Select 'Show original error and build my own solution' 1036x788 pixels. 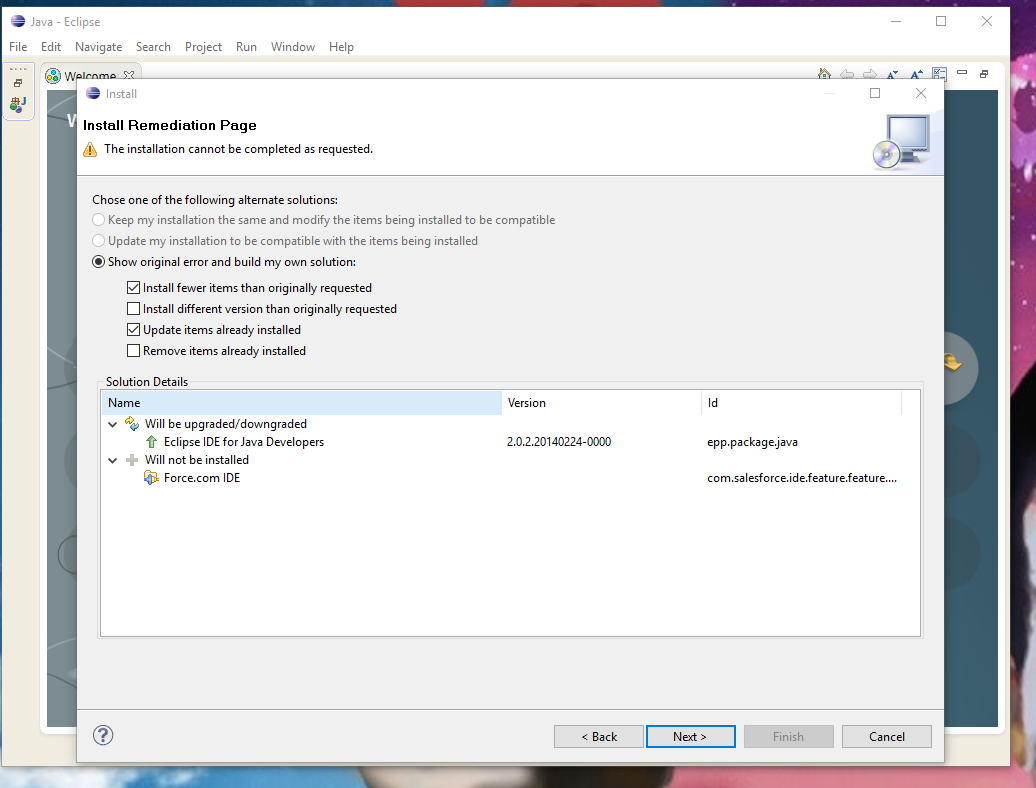coord(98,262)
